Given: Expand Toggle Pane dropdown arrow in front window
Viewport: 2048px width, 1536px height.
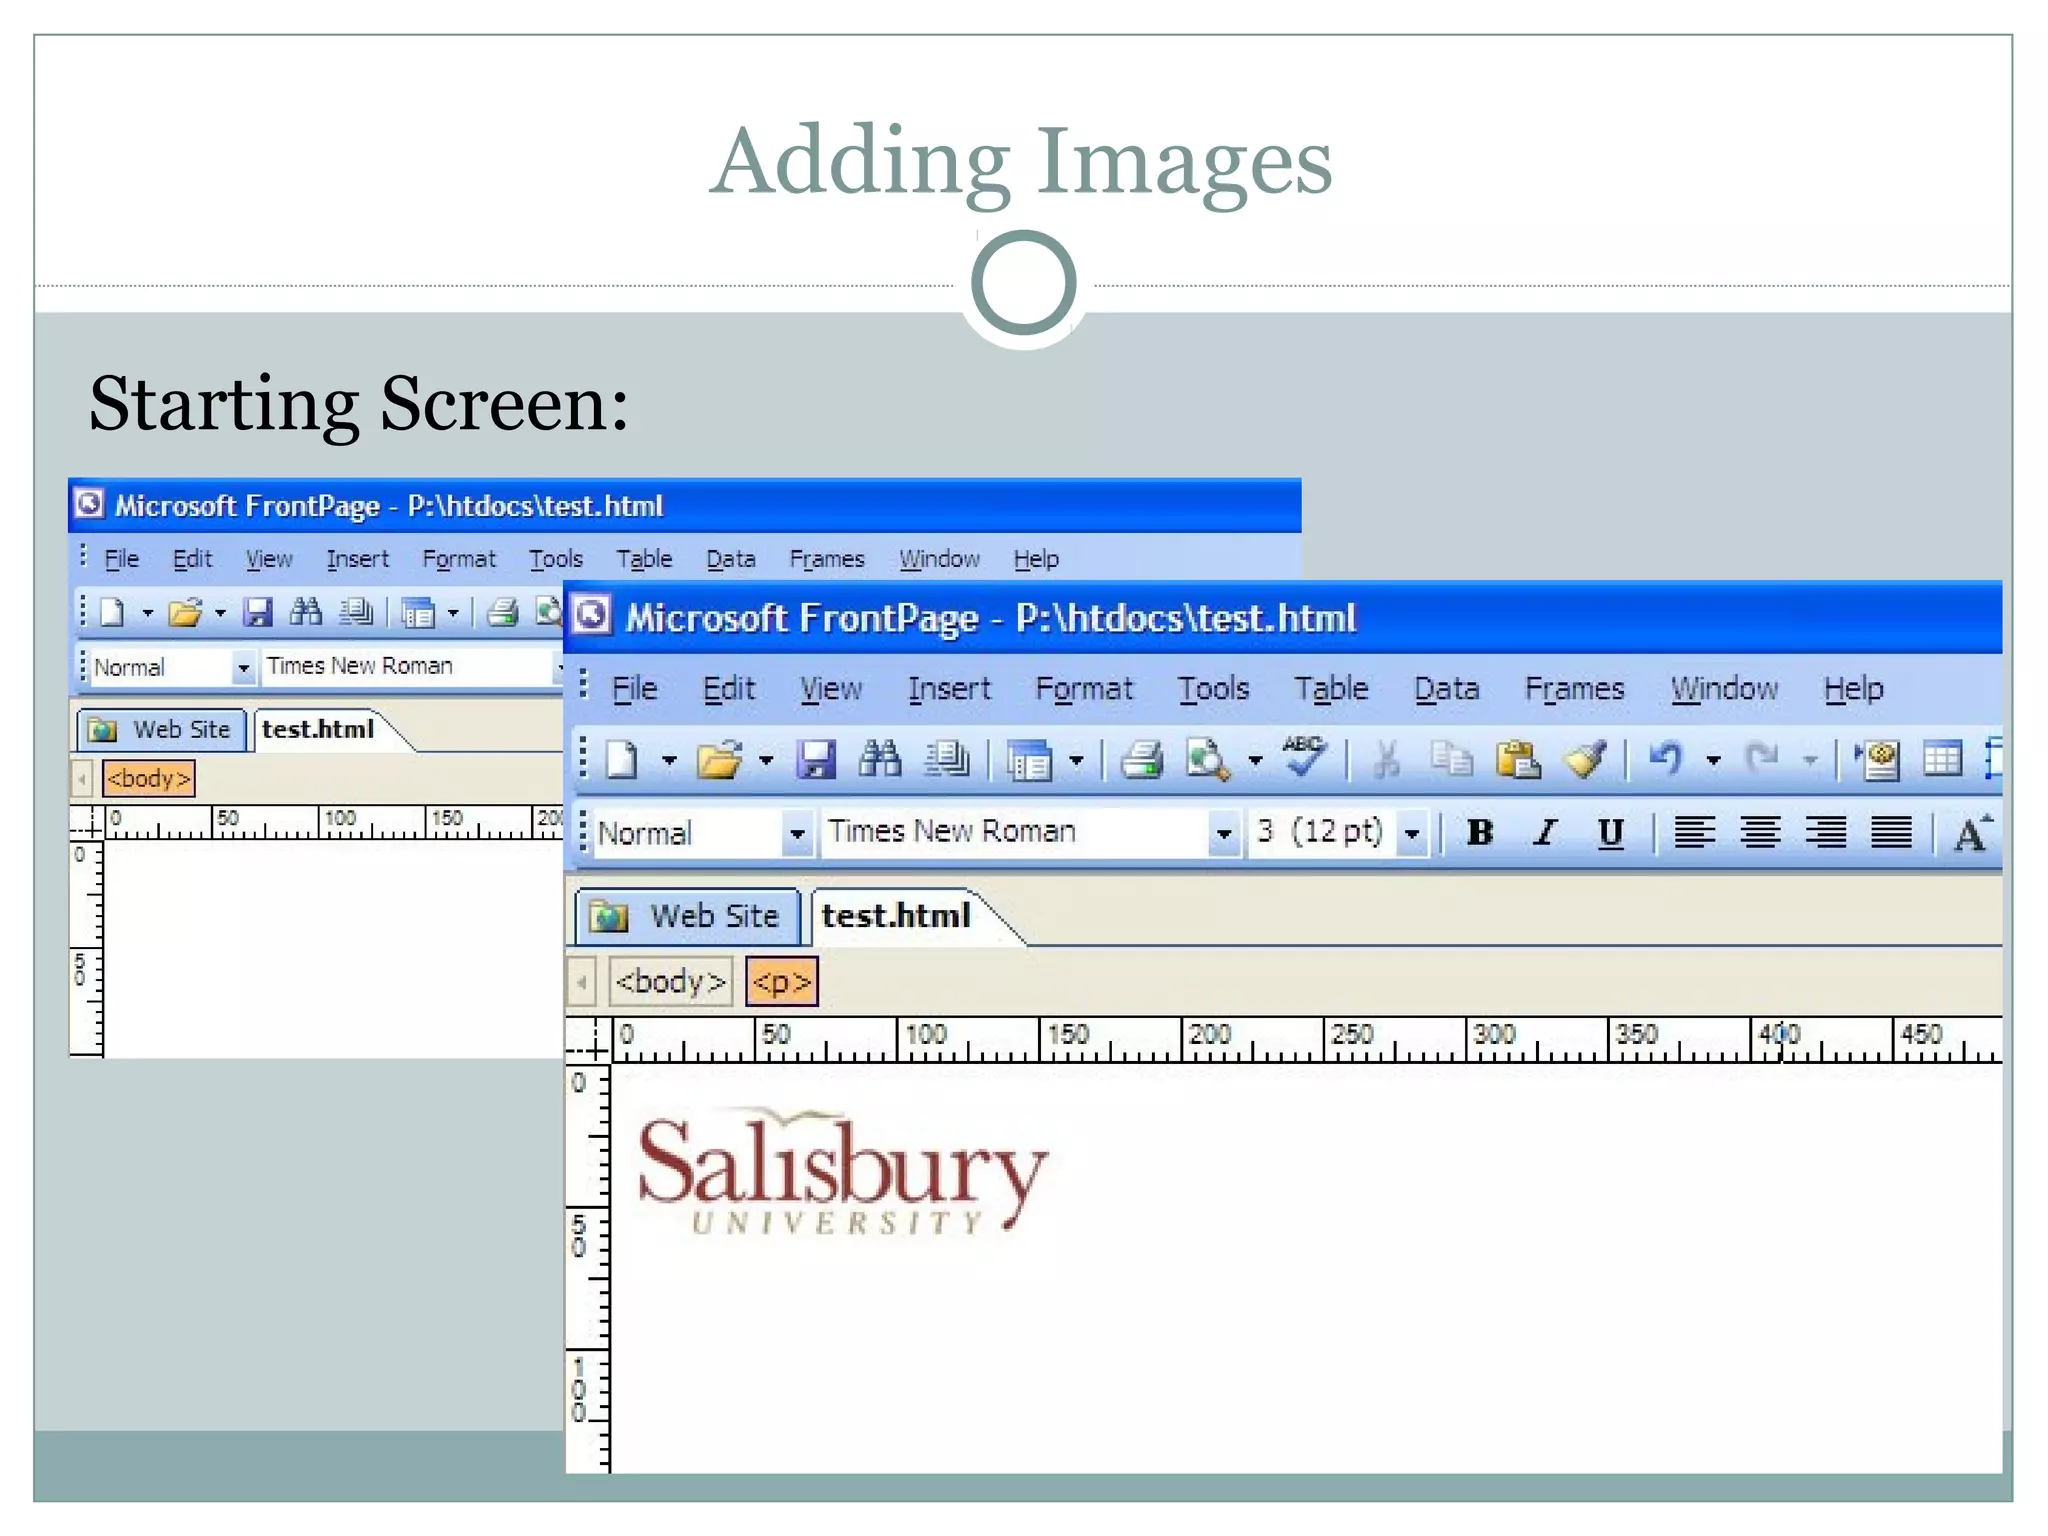Looking at the screenshot, I should click(1076, 761).
